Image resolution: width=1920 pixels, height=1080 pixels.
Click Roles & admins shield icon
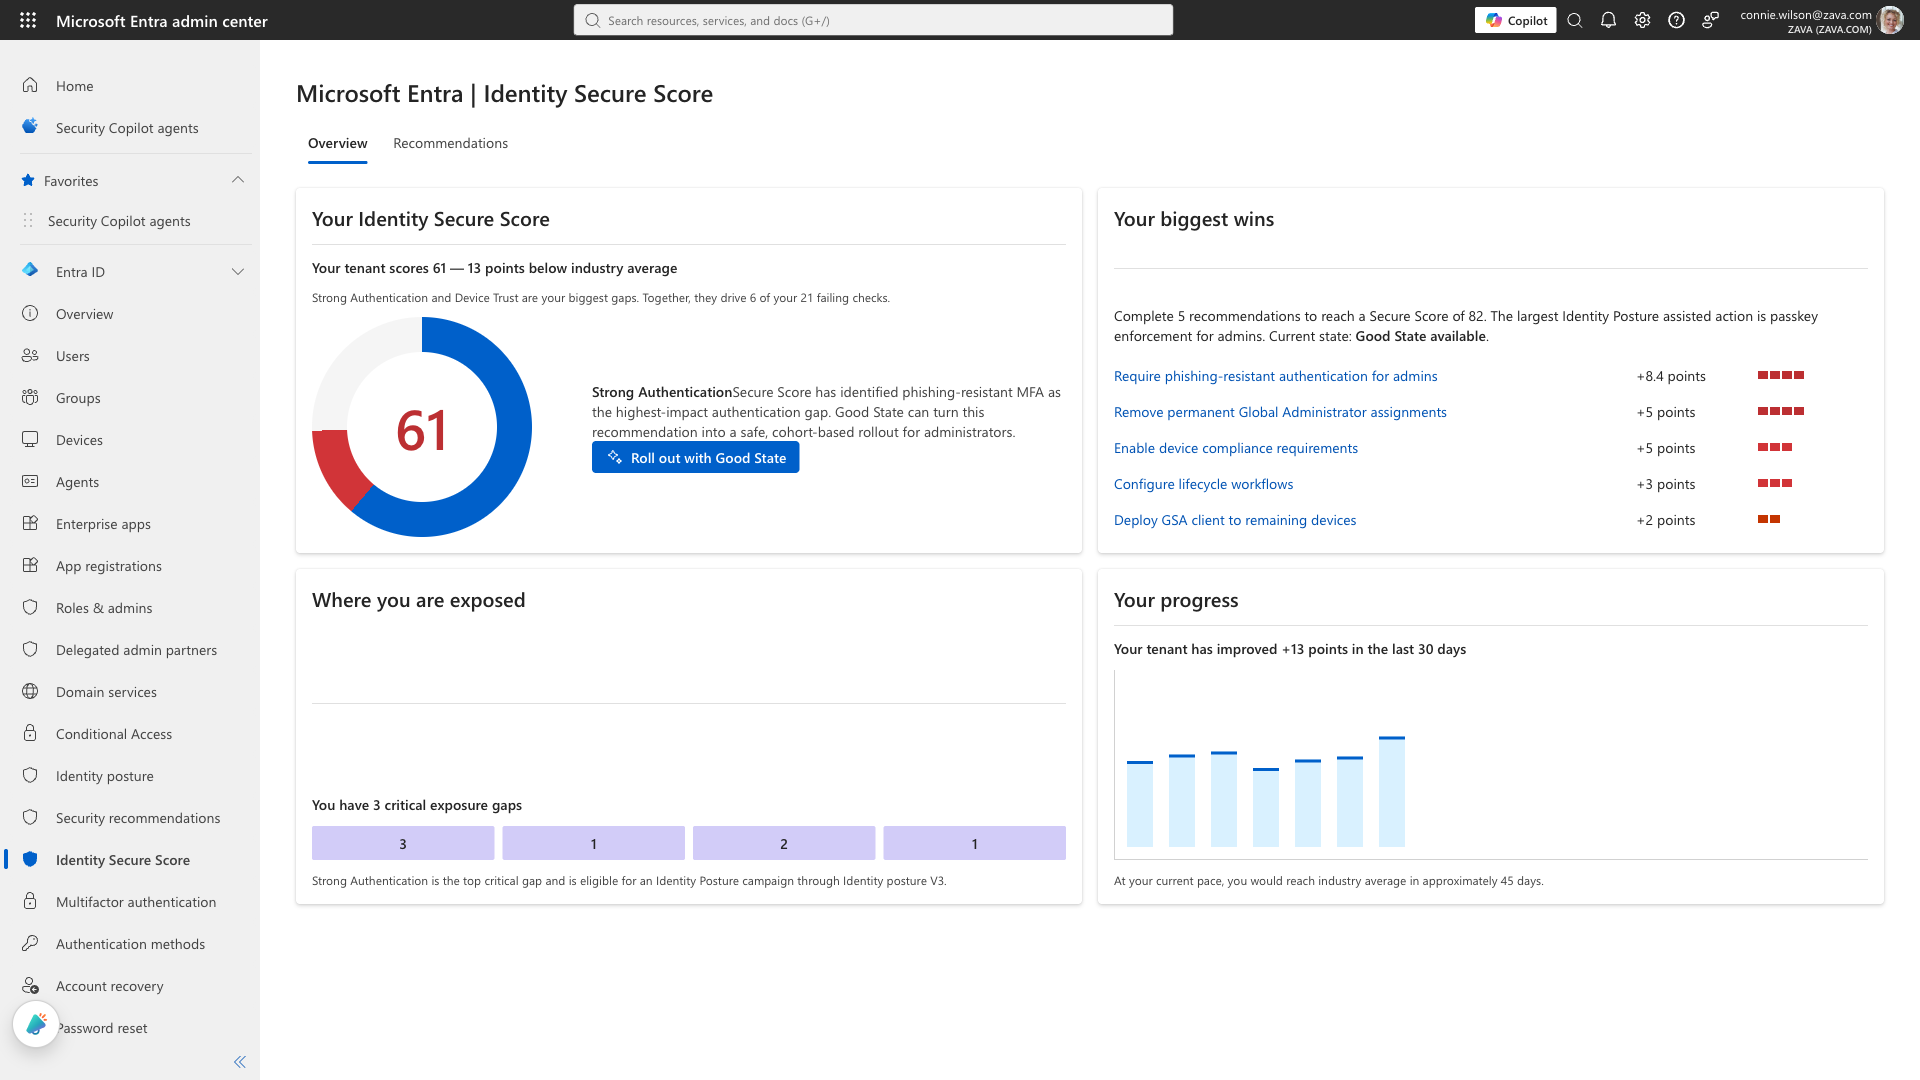click(30, 607)
